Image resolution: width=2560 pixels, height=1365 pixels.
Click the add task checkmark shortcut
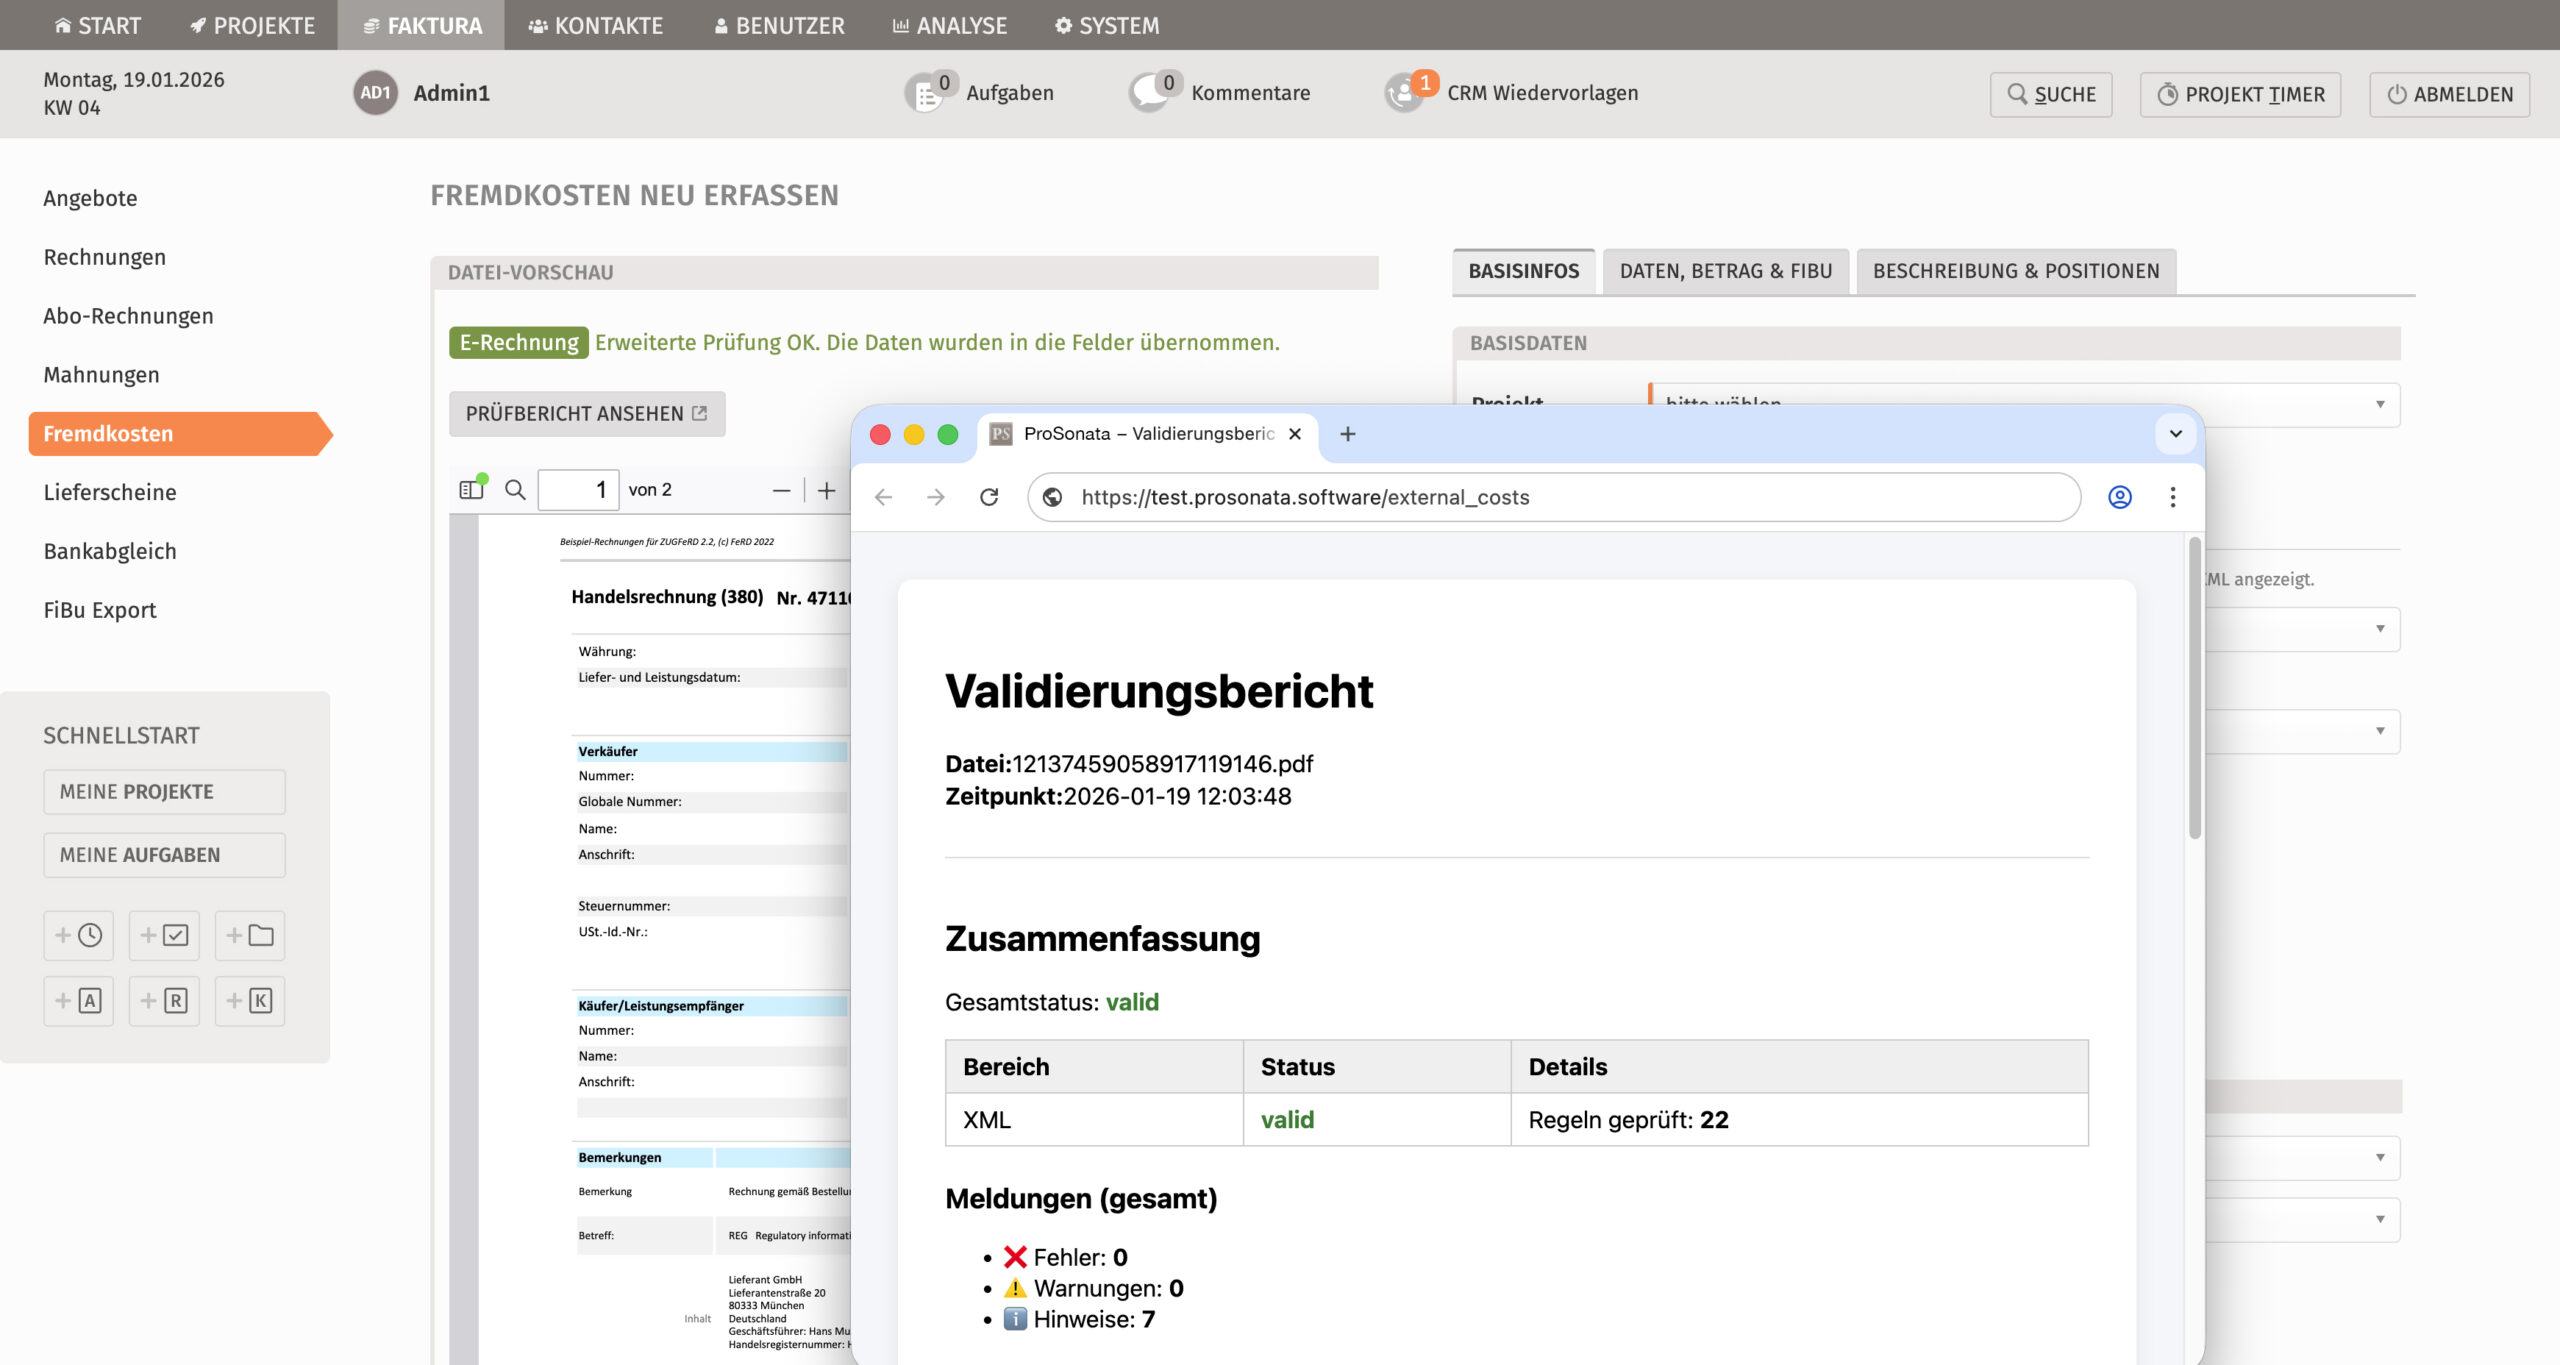164,935
